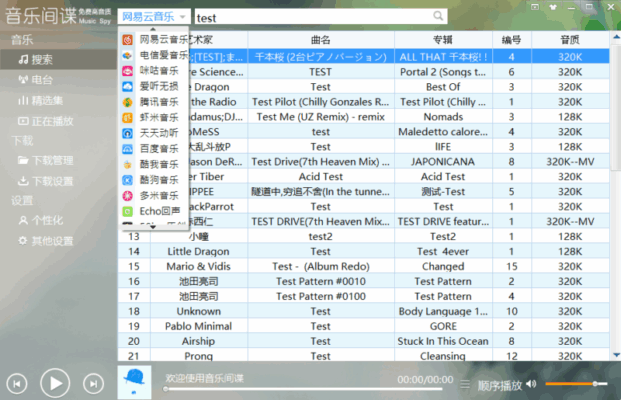
Task: Click the results scrollbar up arrow
Action: pyautogui.click(x=616, y=37)
